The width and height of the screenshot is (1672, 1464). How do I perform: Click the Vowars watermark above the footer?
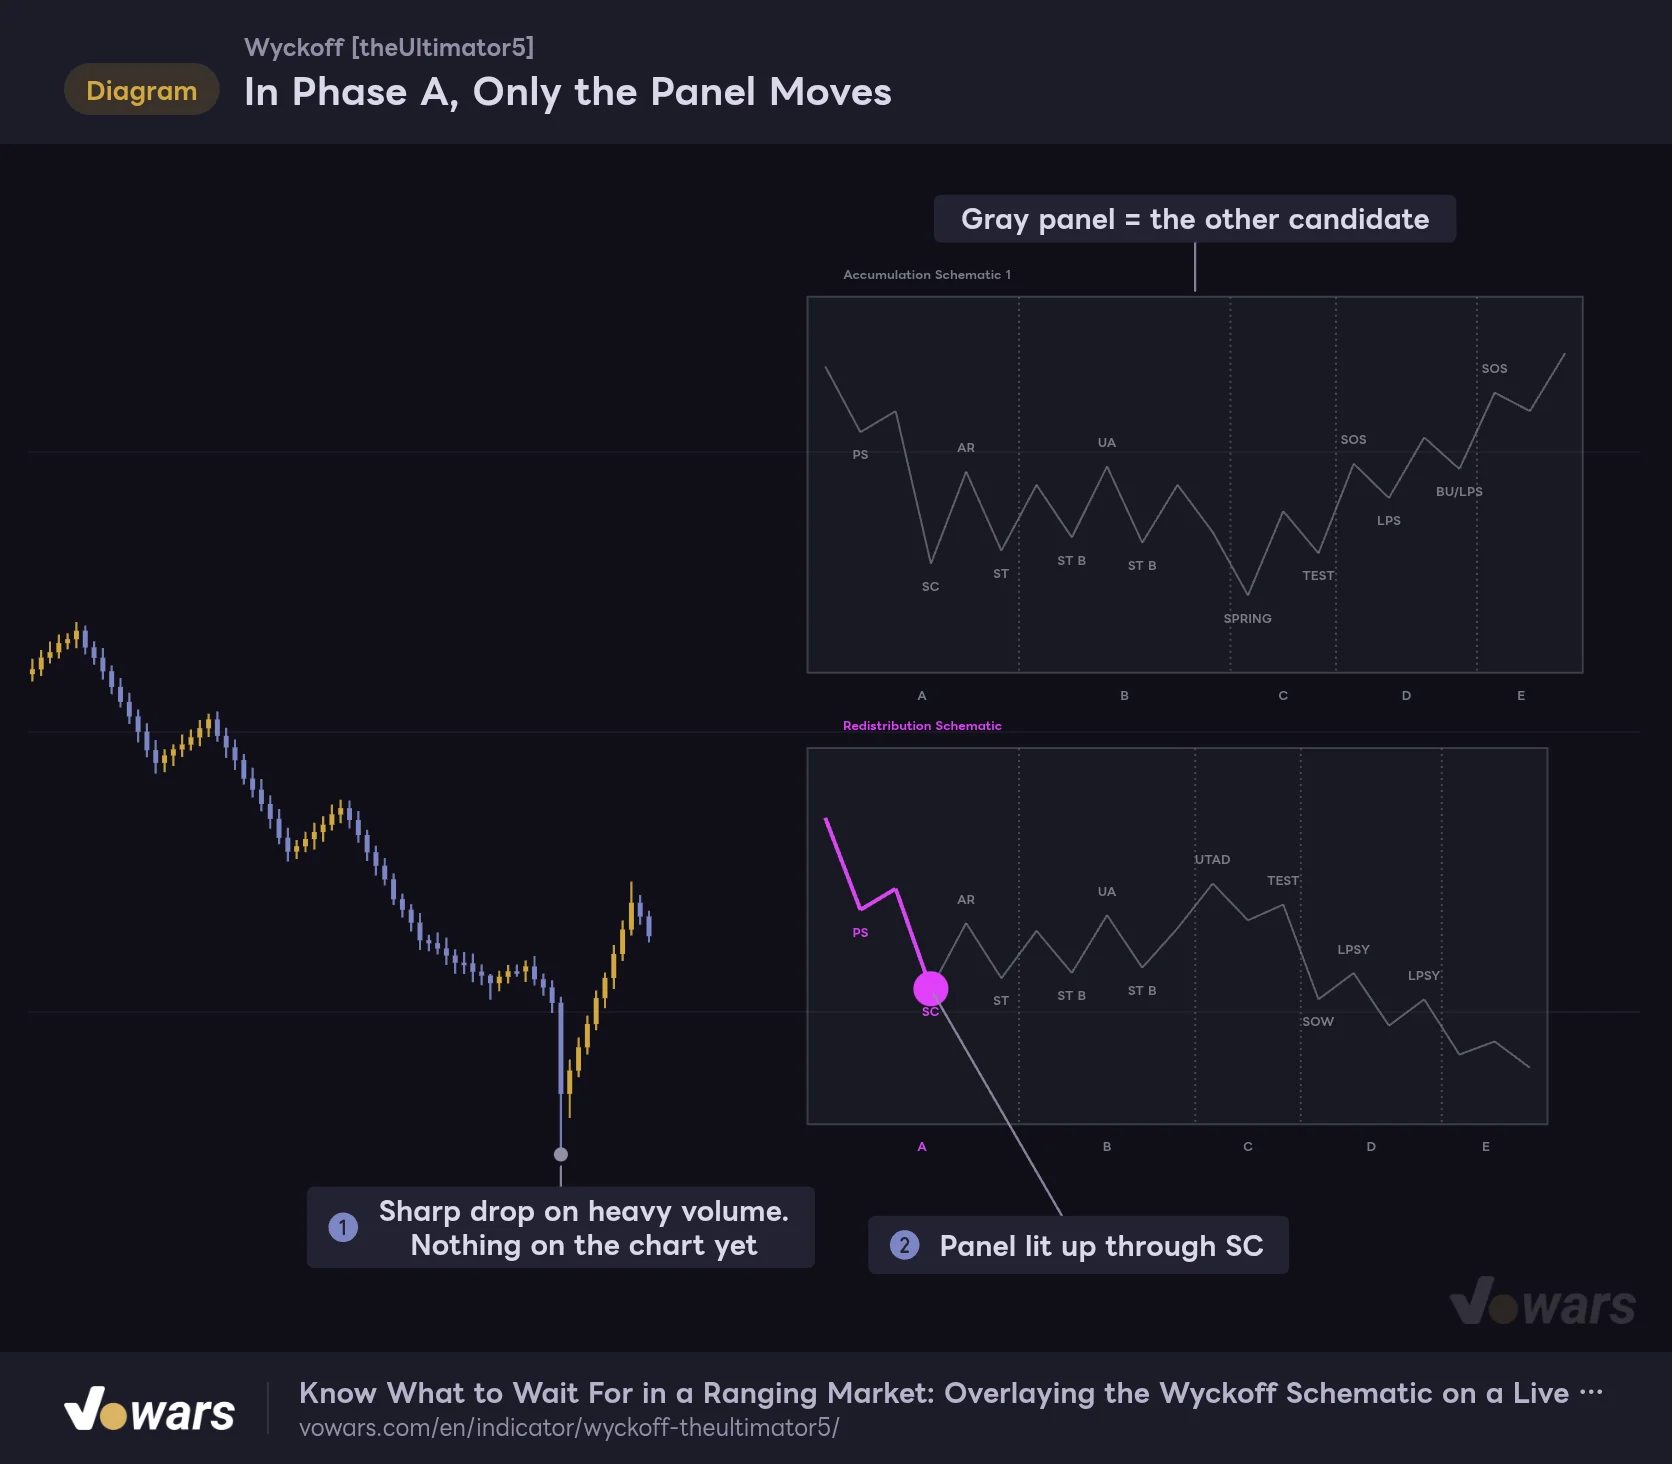pyautogui.click(x=1542, y=1302)
